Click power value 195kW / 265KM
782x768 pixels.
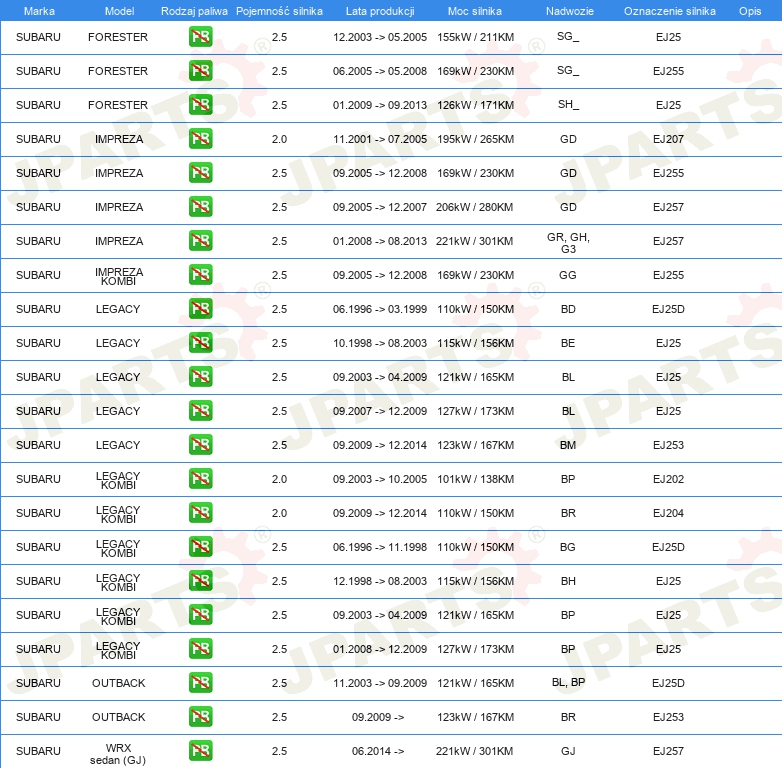[x=475, y=139]
